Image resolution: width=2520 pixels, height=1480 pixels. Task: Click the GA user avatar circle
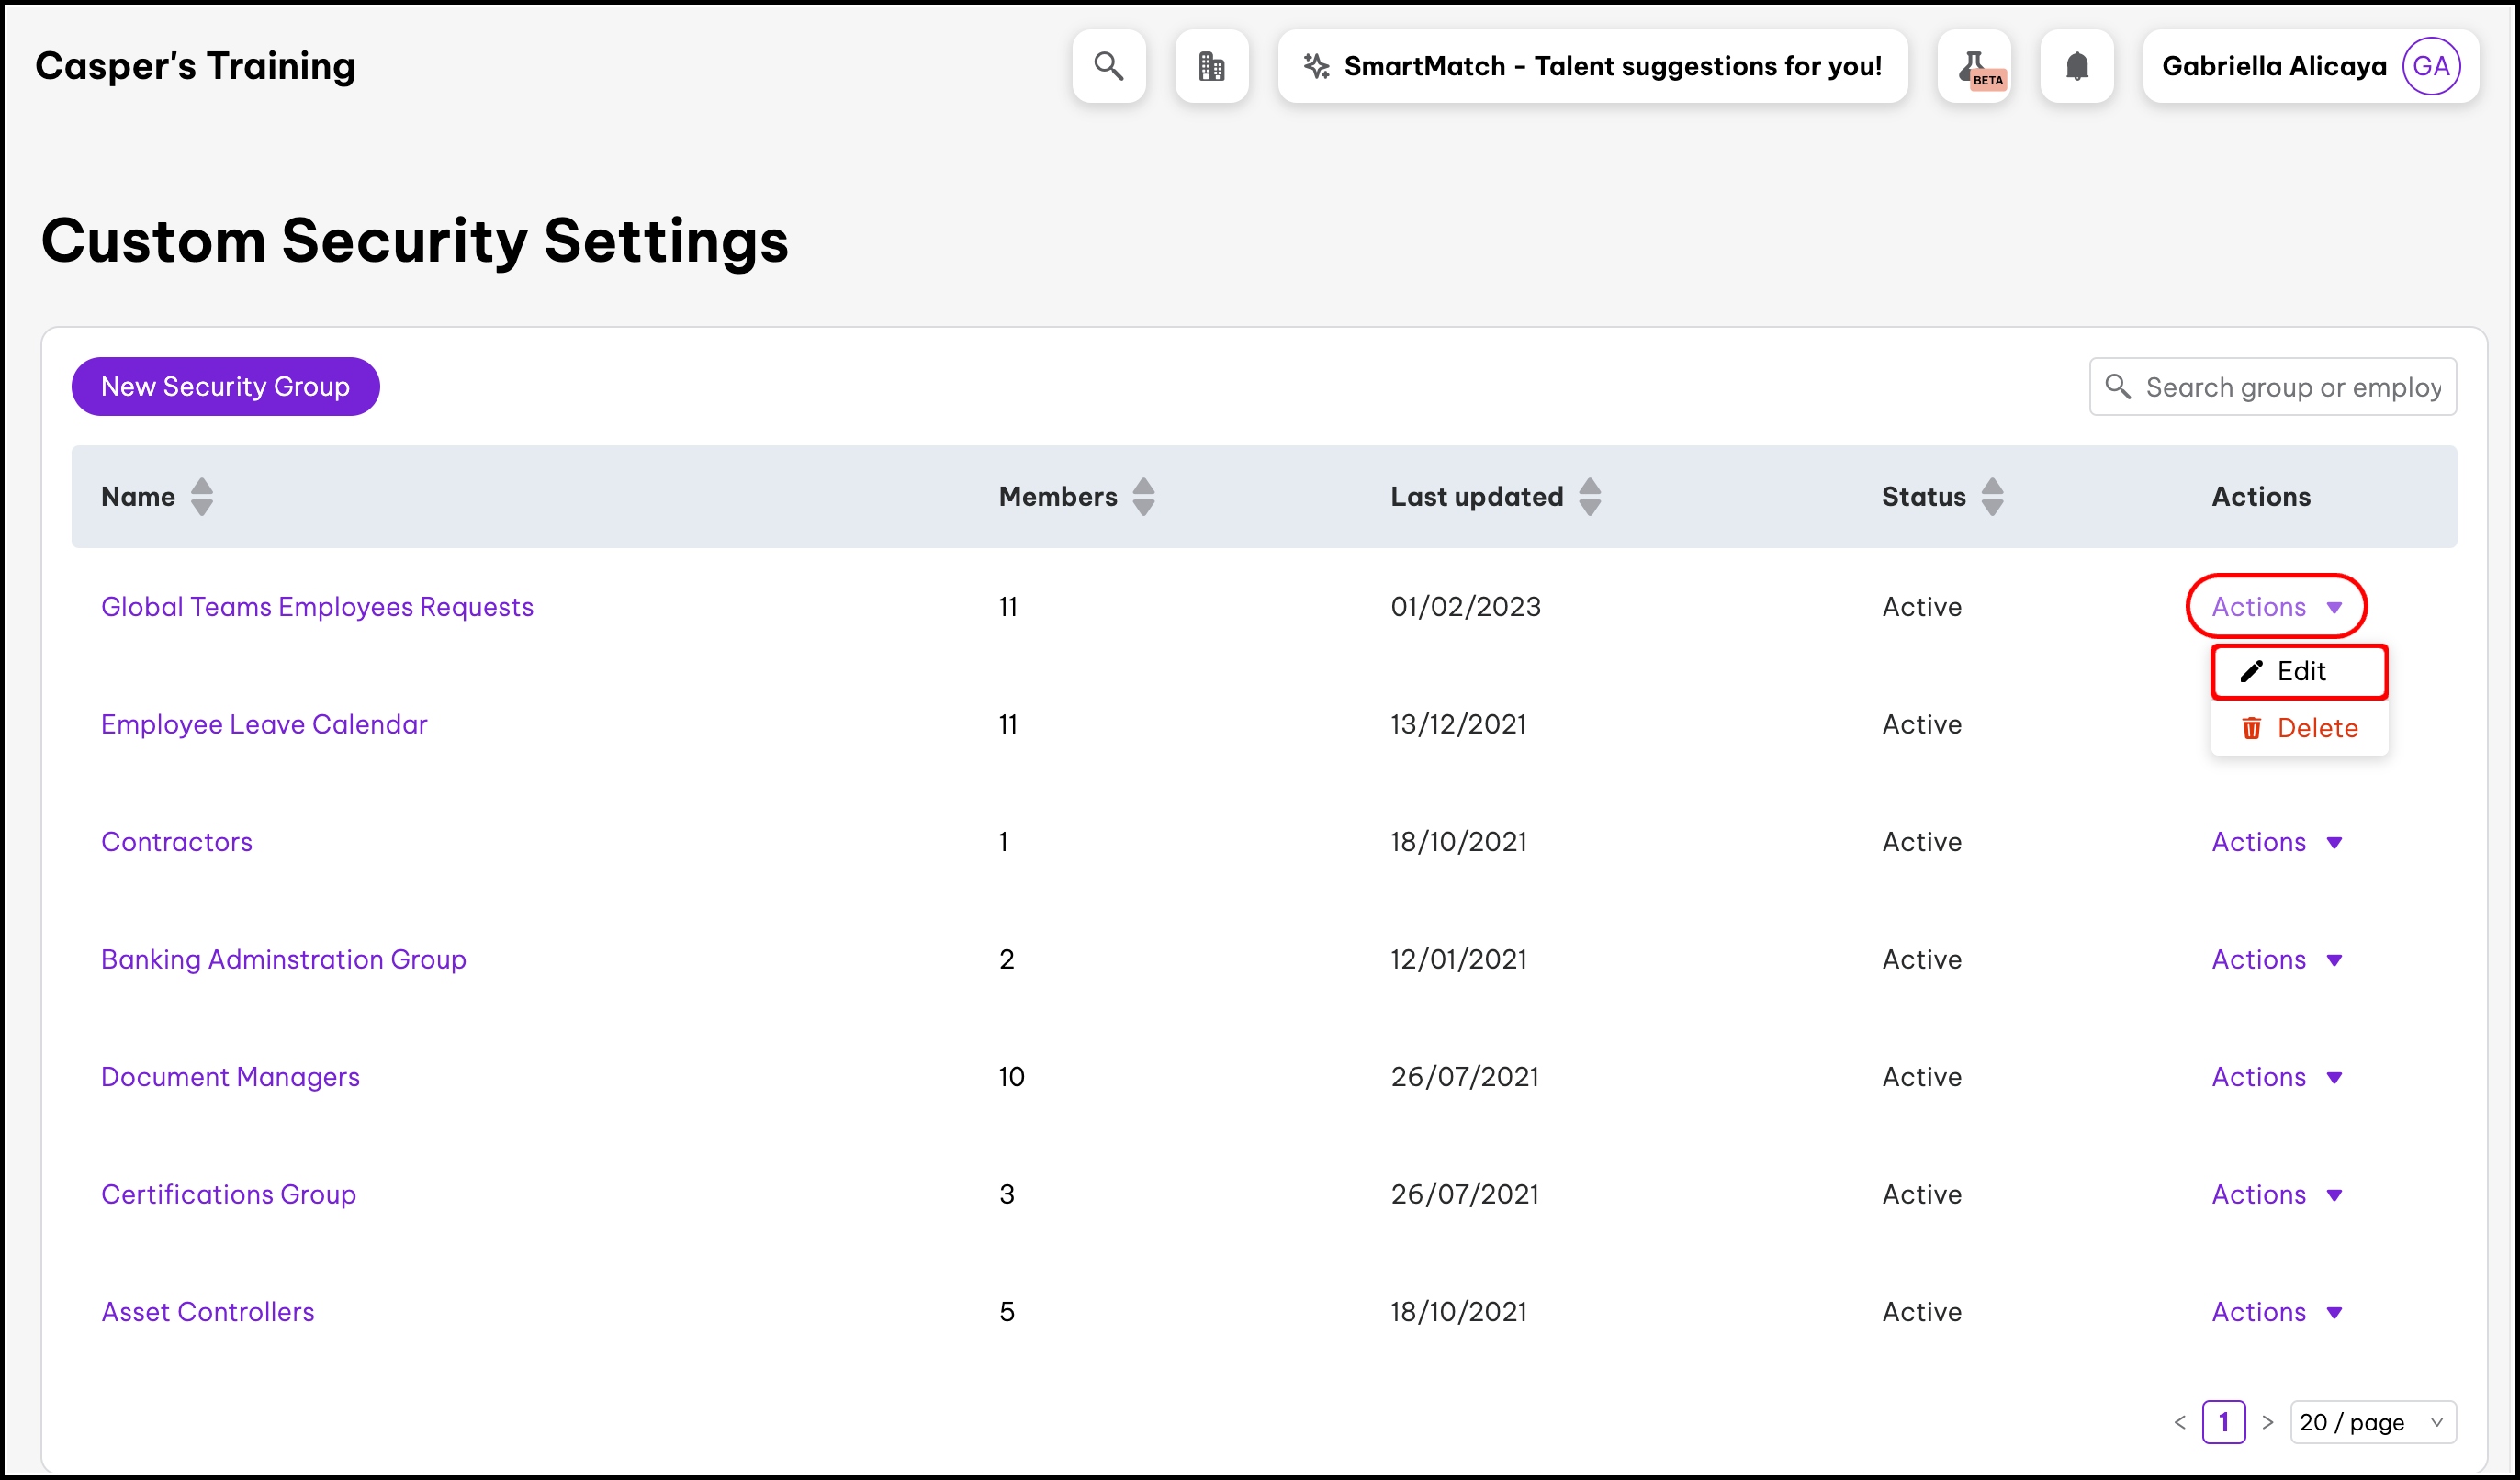(x=2430, y=66)
